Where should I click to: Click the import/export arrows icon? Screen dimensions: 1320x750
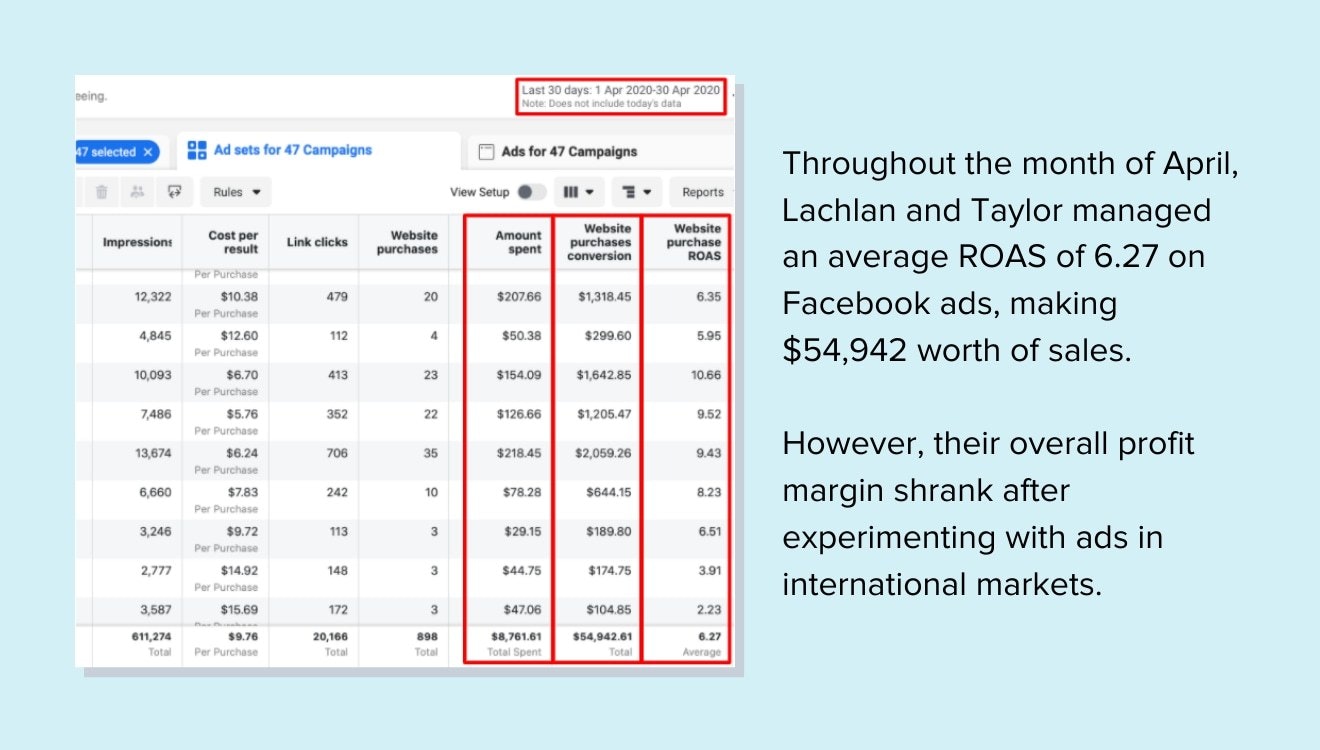tap(175, 192)
